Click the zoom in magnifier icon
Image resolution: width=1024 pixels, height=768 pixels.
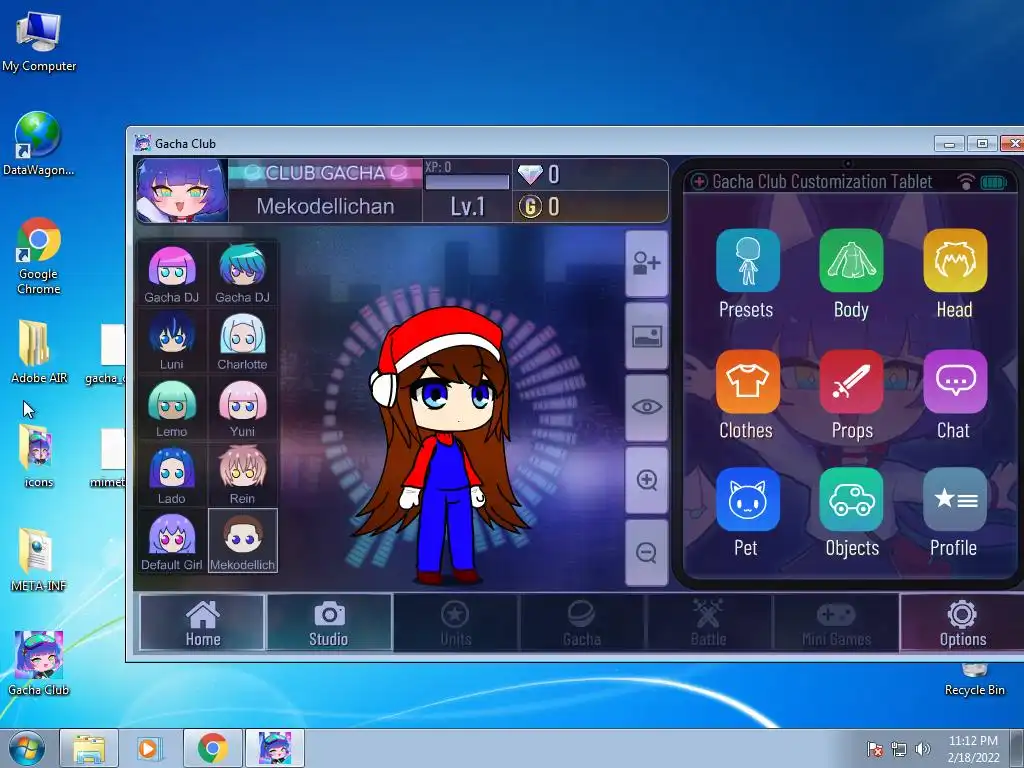(x=647, y=480)
